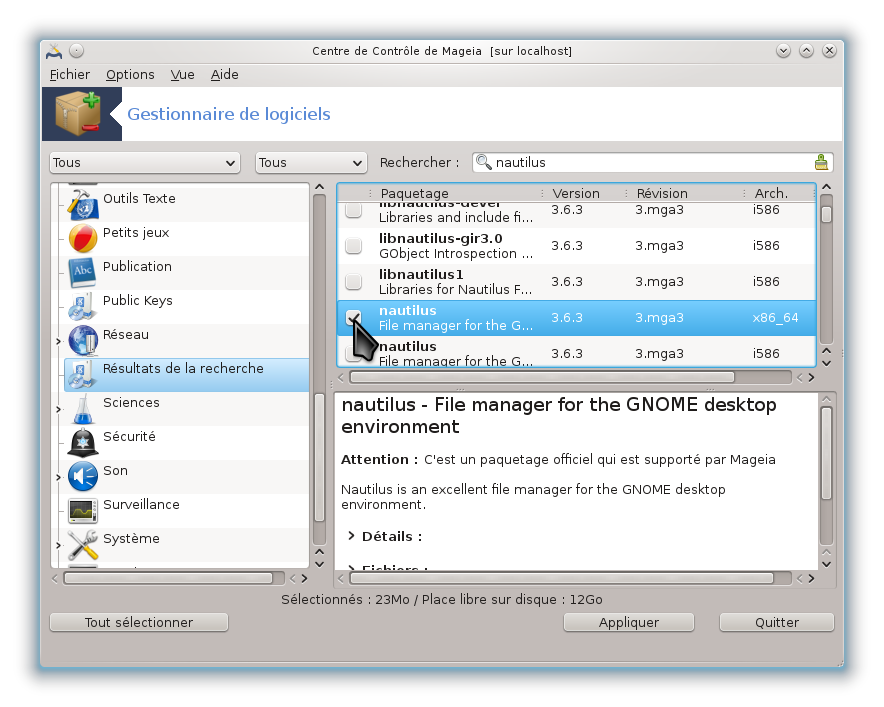884x707 pixels.
Task: Click the Sciences flask icon
Action: tap(83, 409)
